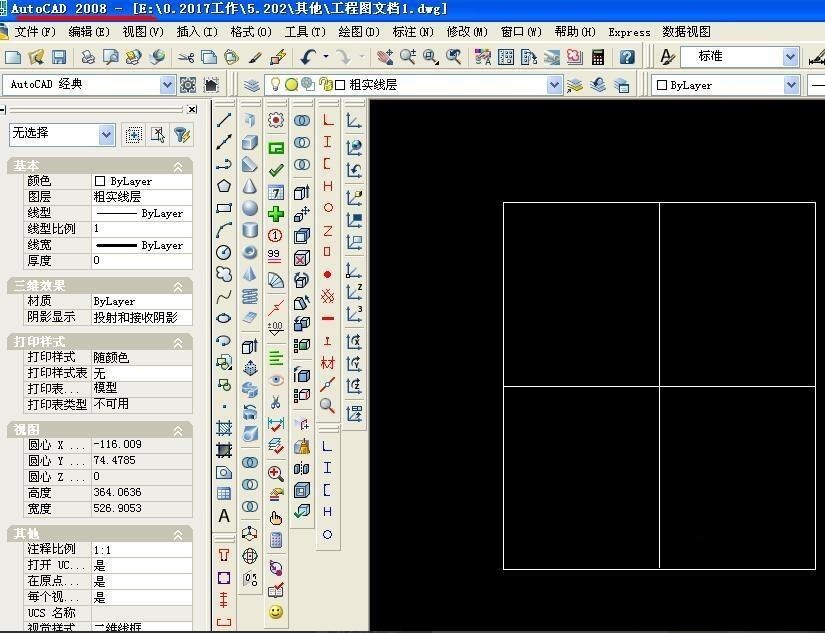Open the 文件(F) menu
Viewport: 825px width, 633px height.
35,32
